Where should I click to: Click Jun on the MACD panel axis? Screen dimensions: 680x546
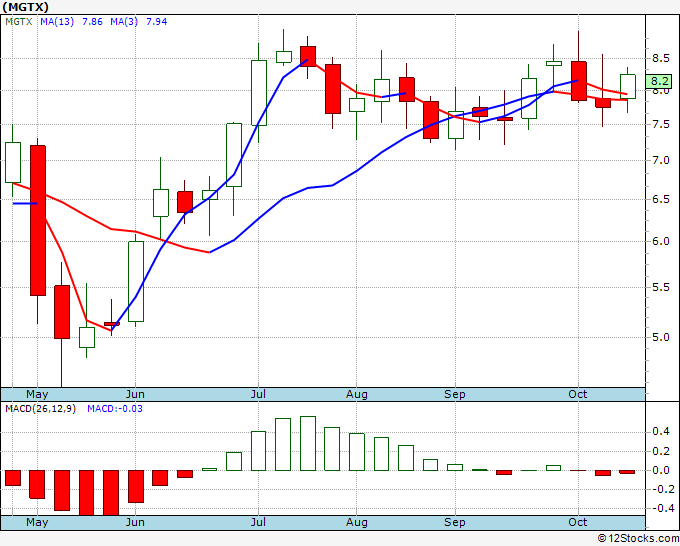(135, 522)
